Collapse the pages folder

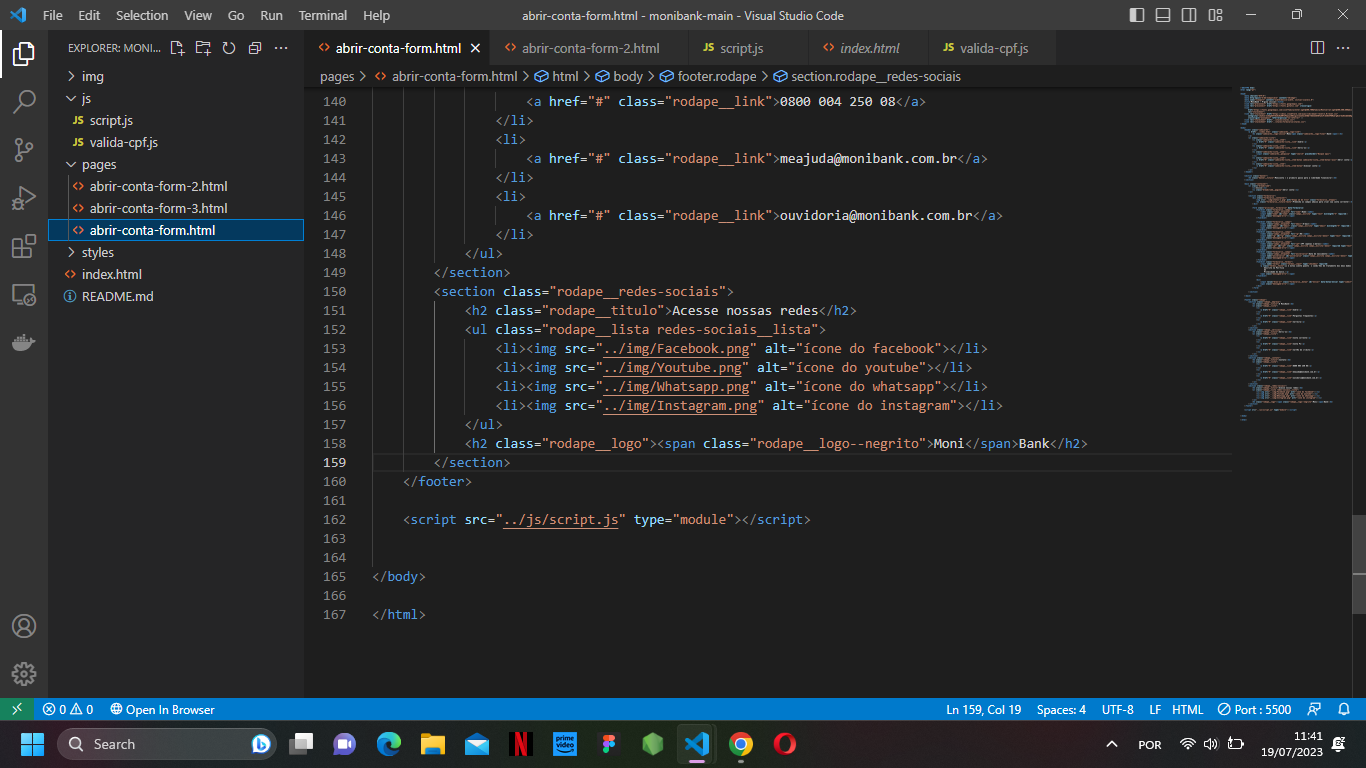(176, 164)
